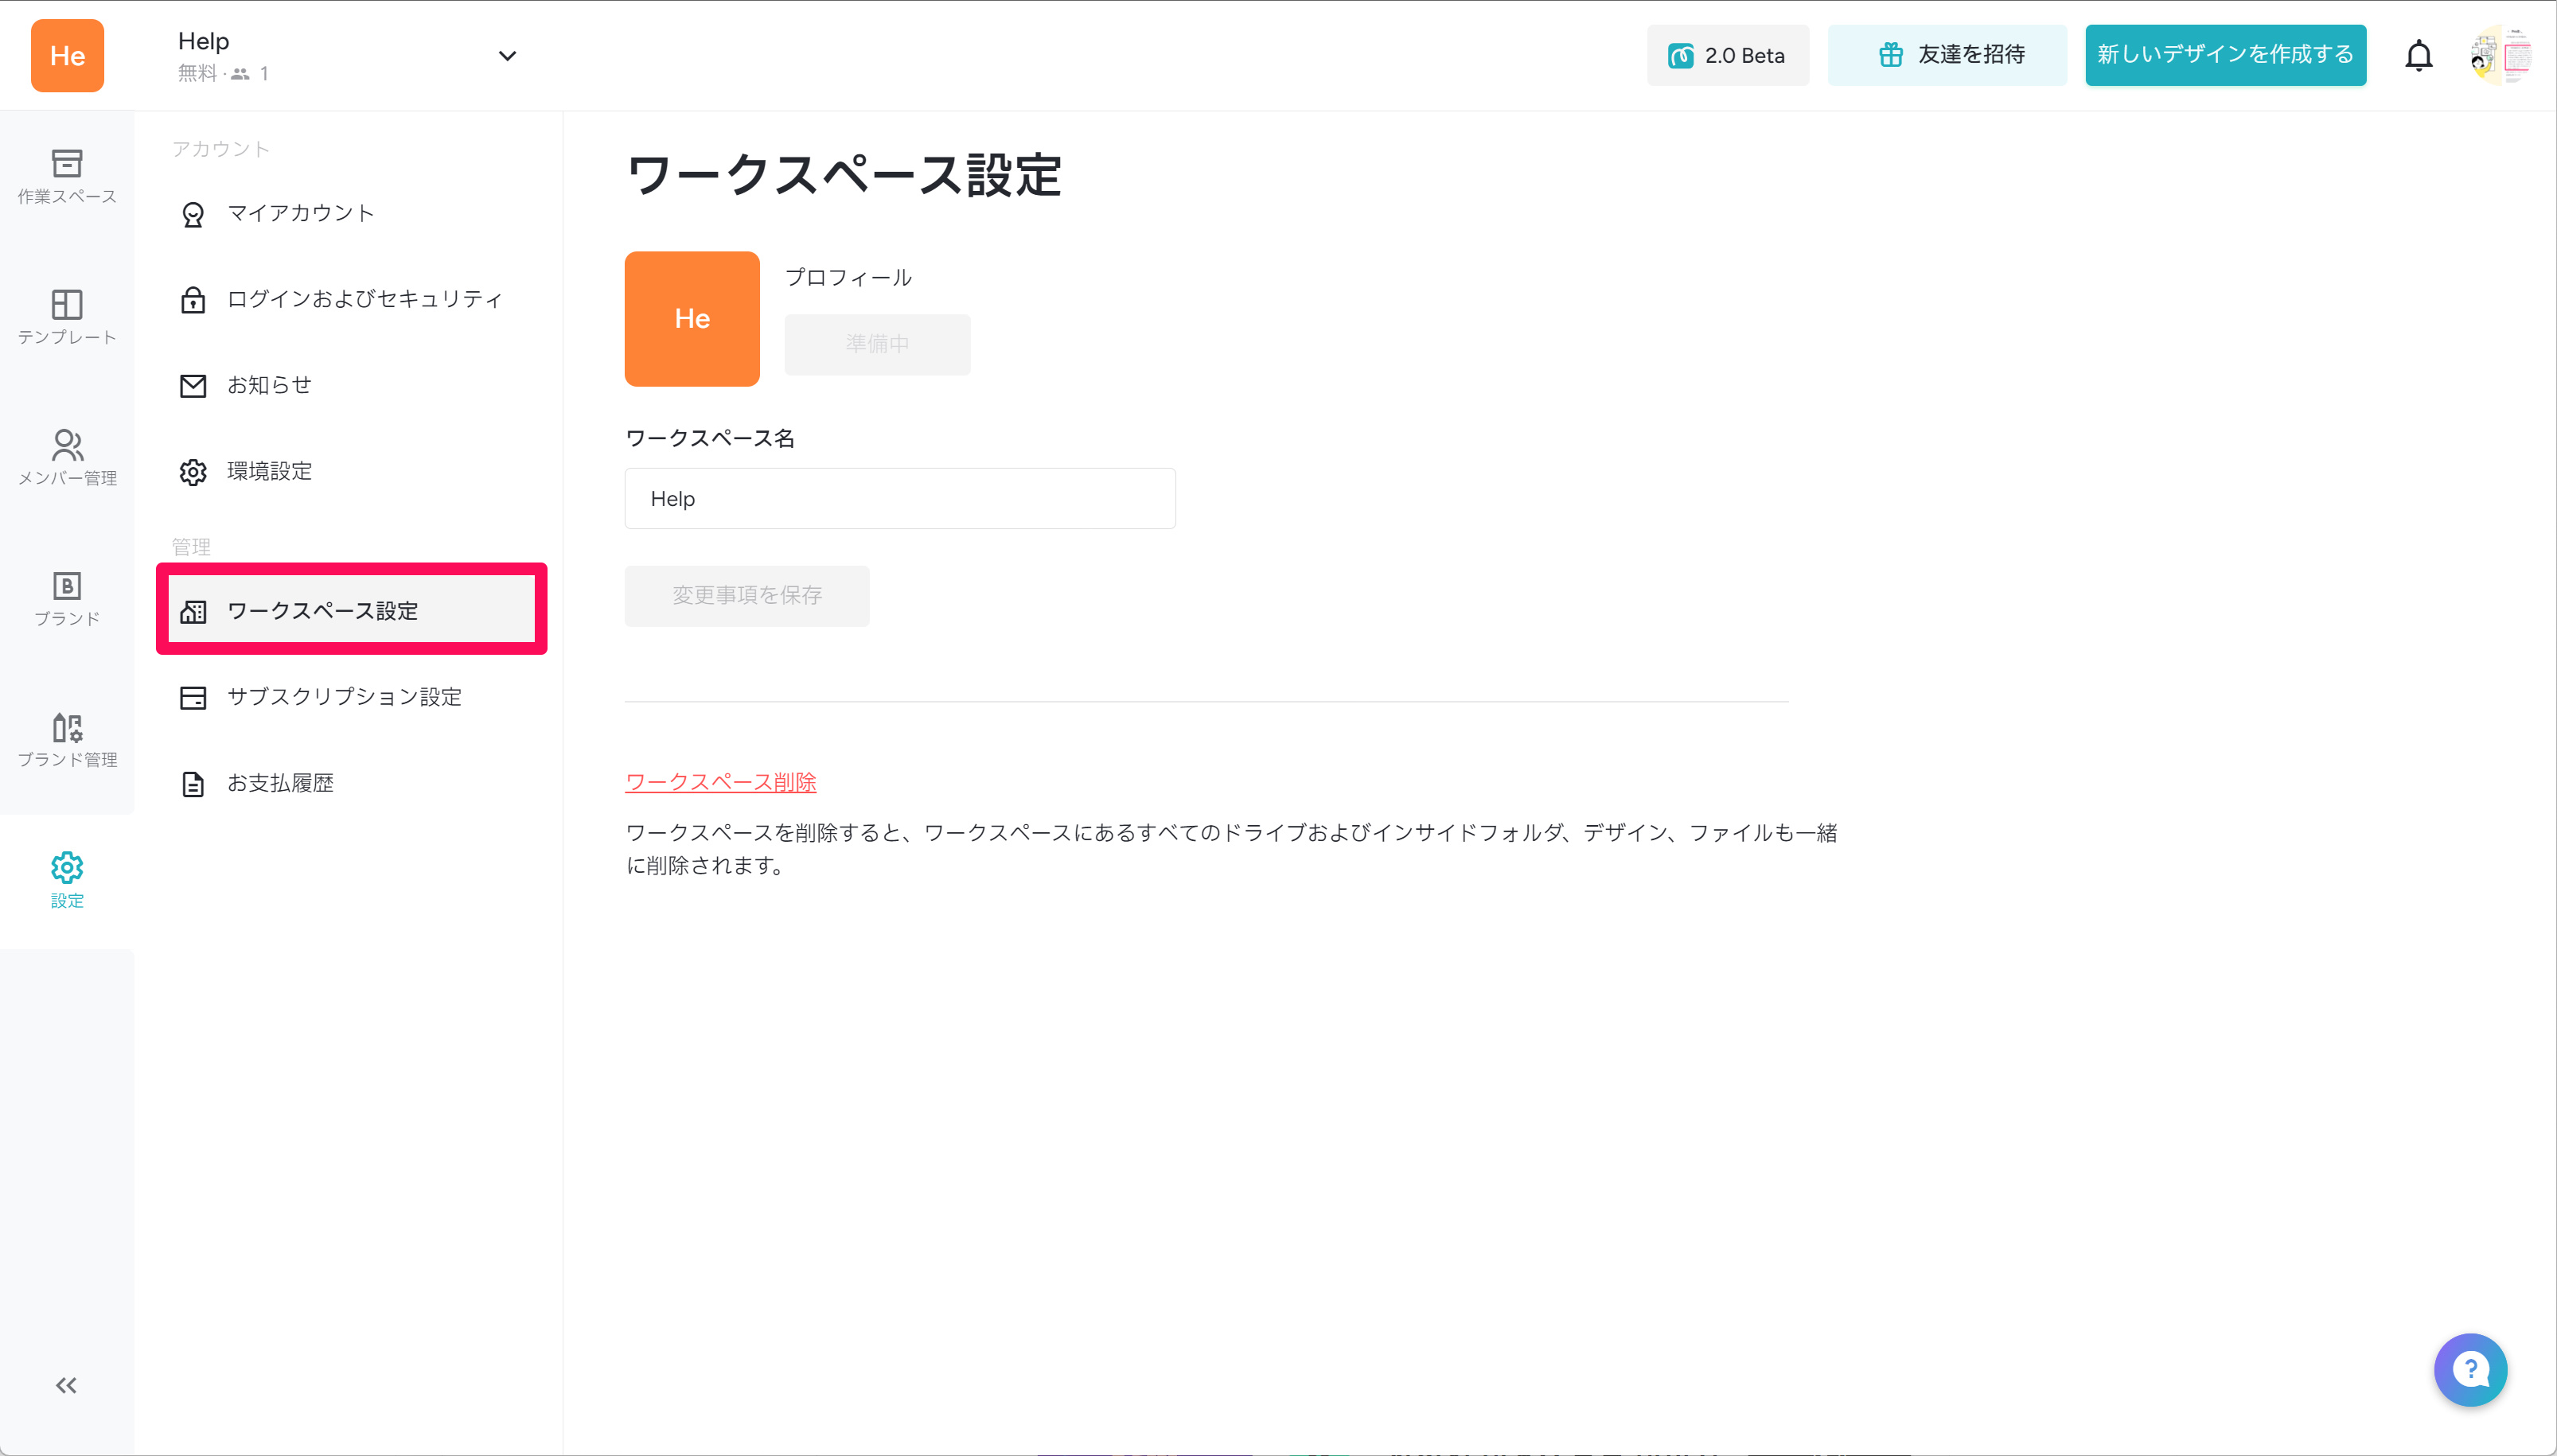Screen dimensions: 2557x1456
Task: Open 環境設定 menu item
Action: click(x=352, y=472)
